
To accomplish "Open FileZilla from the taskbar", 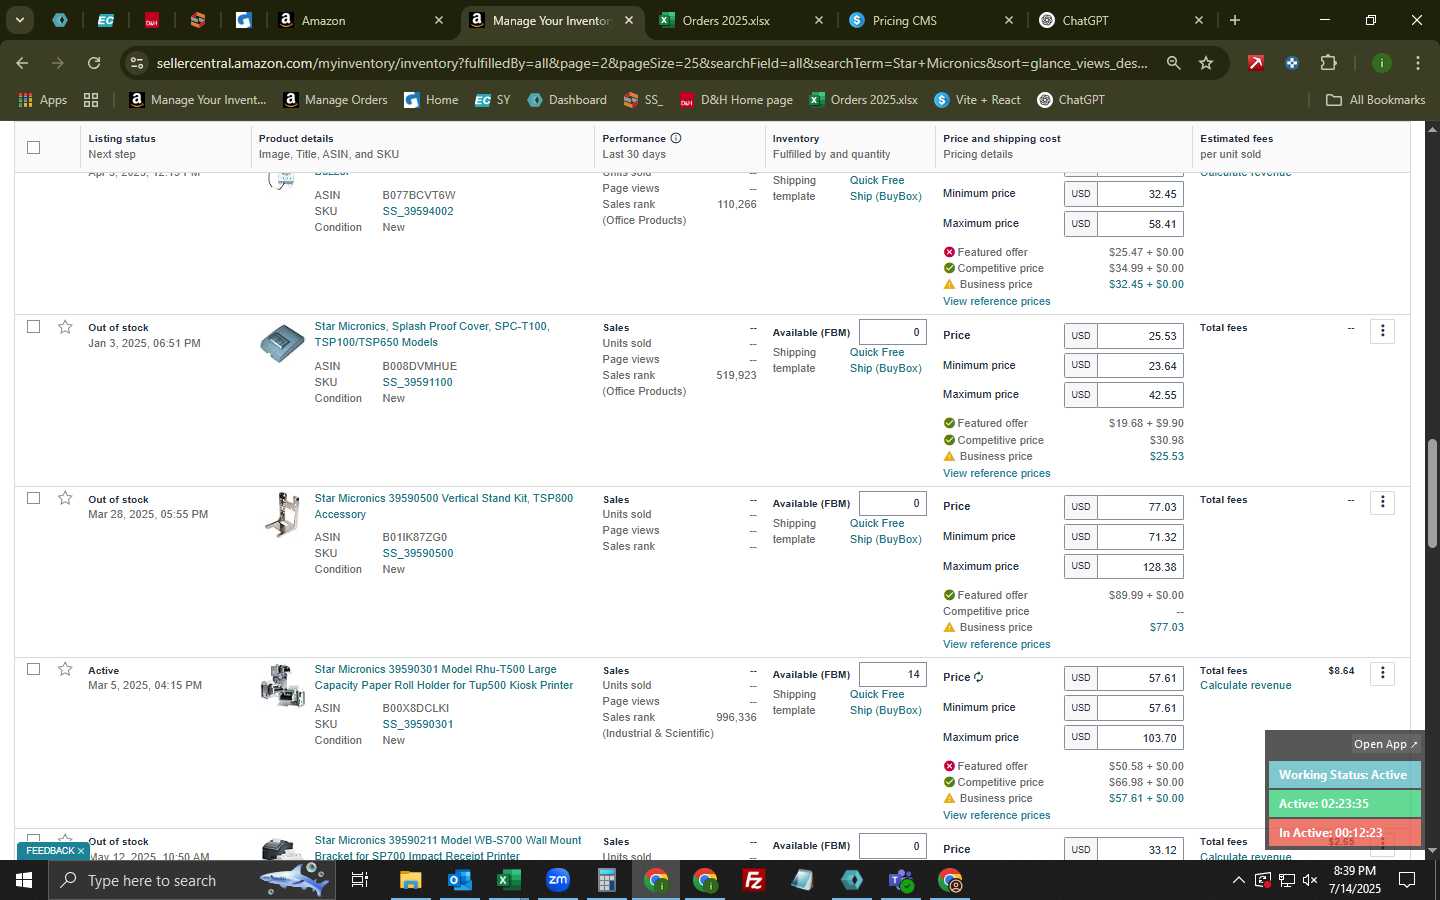I will pyautogui.click(x=754, y=880).
